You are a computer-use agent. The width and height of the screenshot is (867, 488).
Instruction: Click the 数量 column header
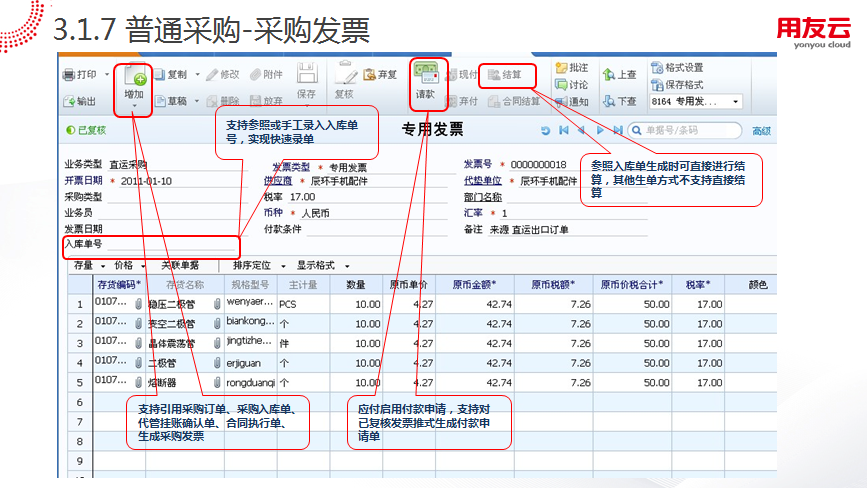click(x=356, y=285)
